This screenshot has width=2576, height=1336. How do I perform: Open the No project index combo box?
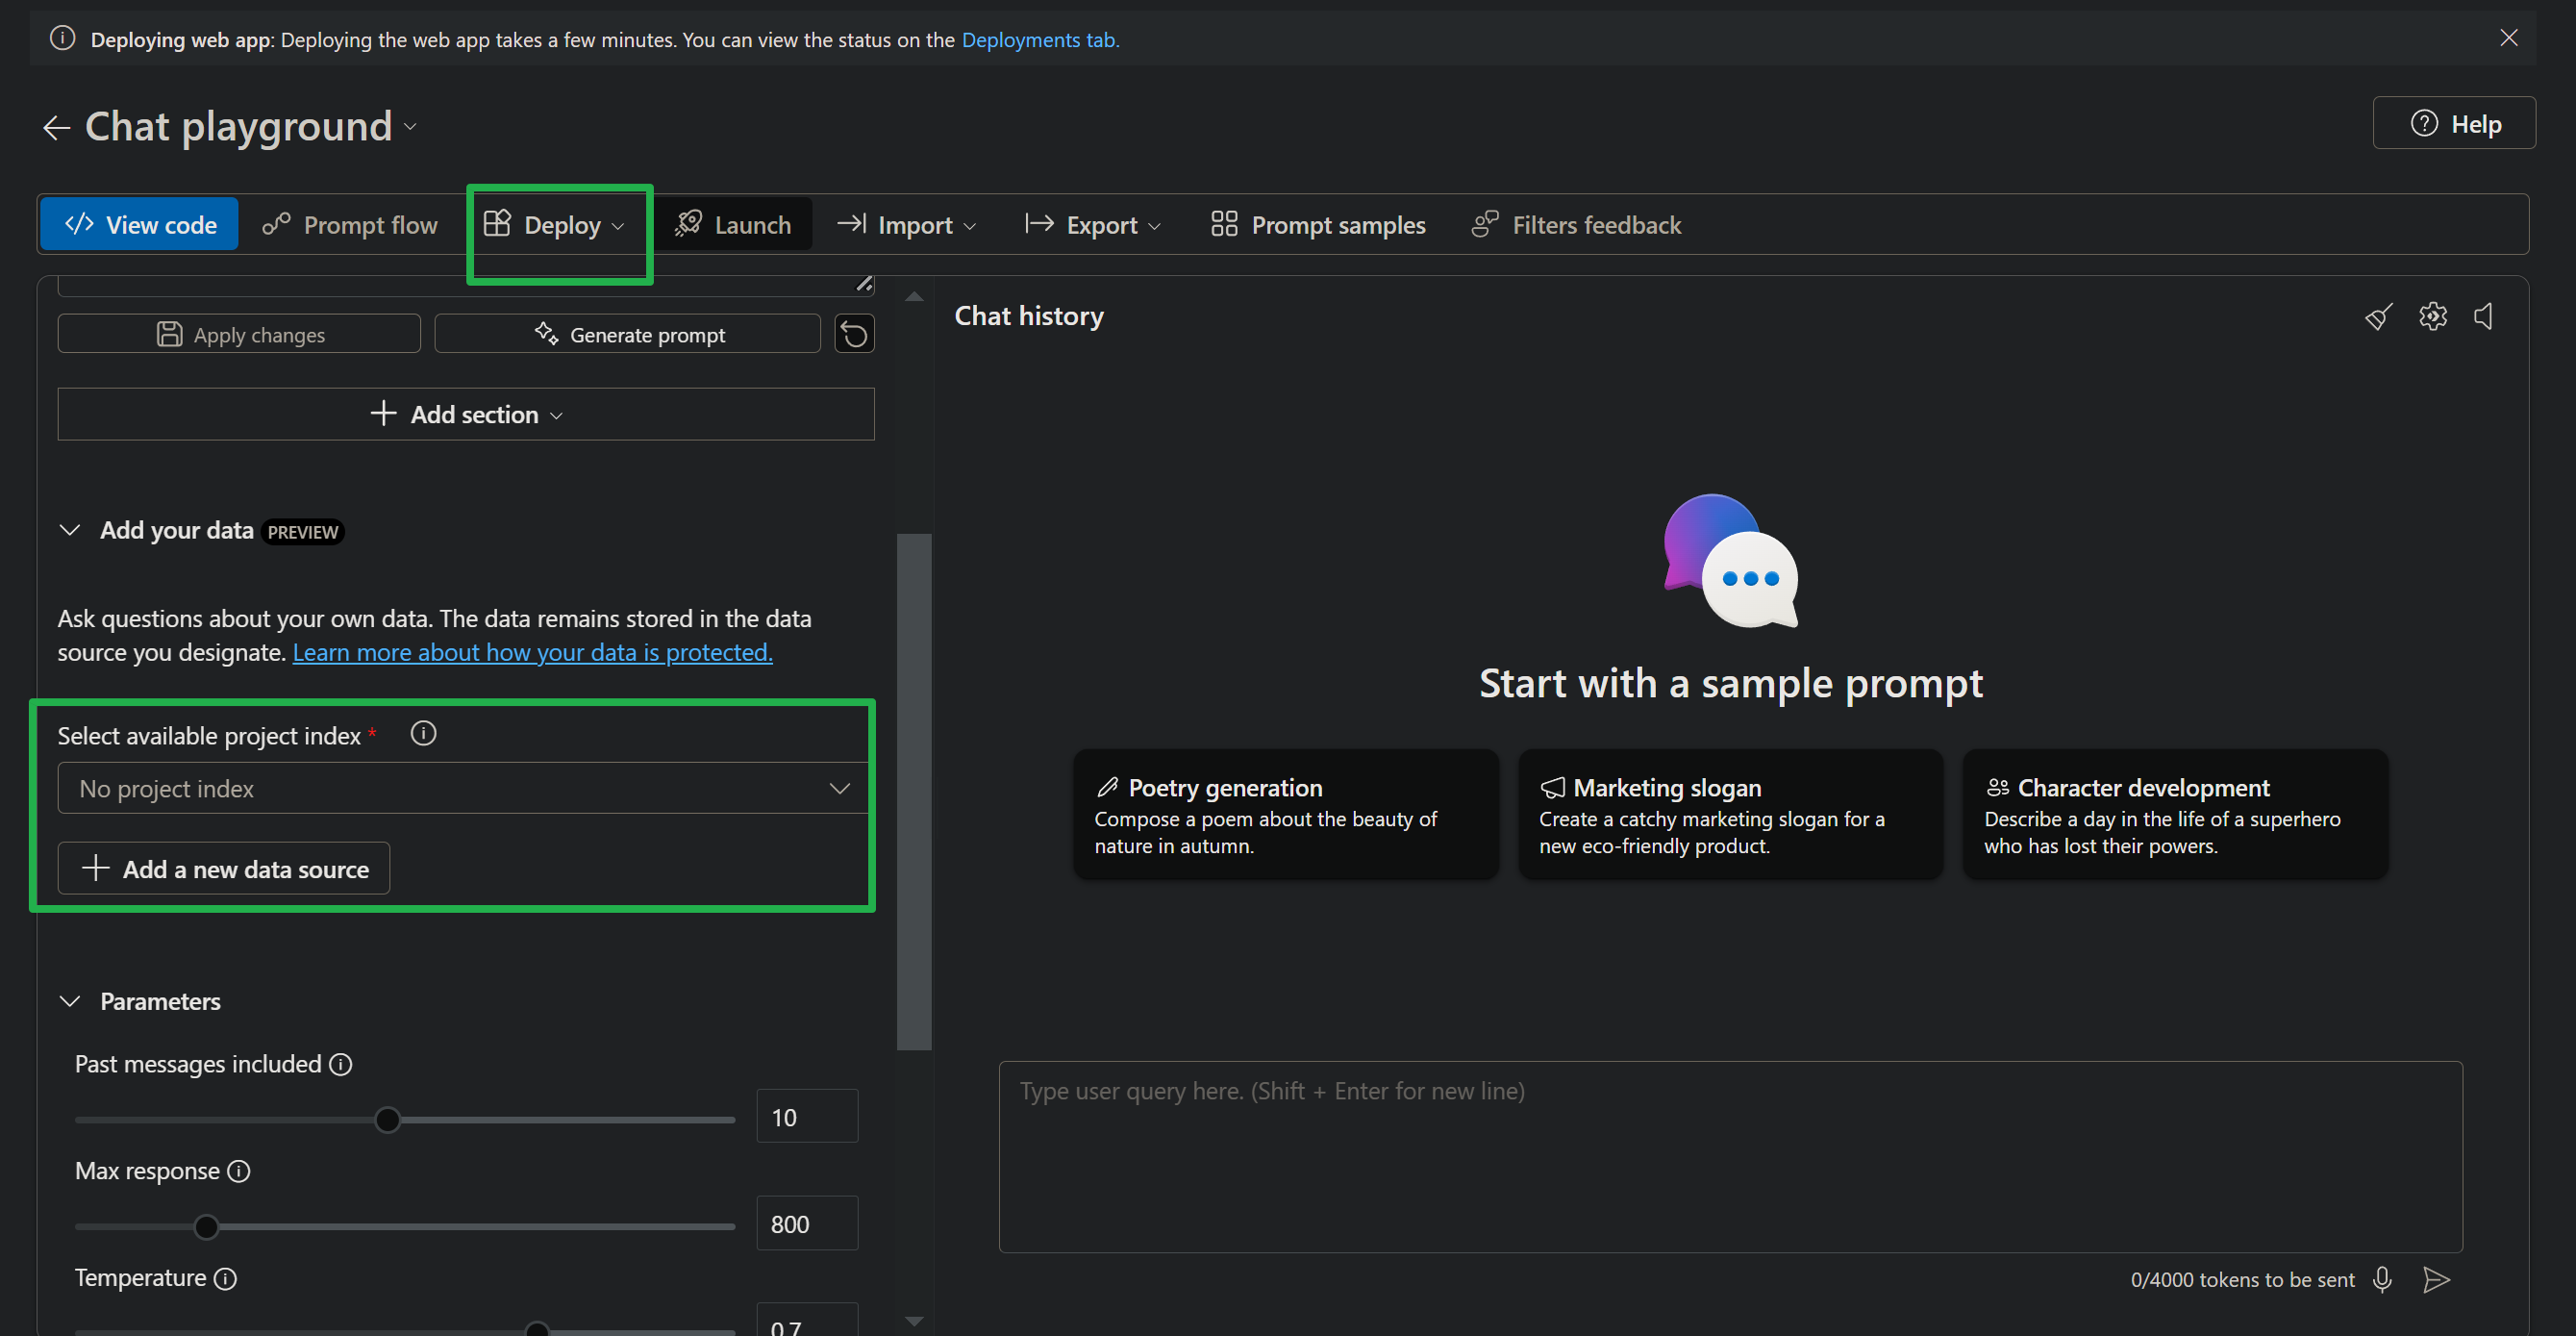click(462, 788)
